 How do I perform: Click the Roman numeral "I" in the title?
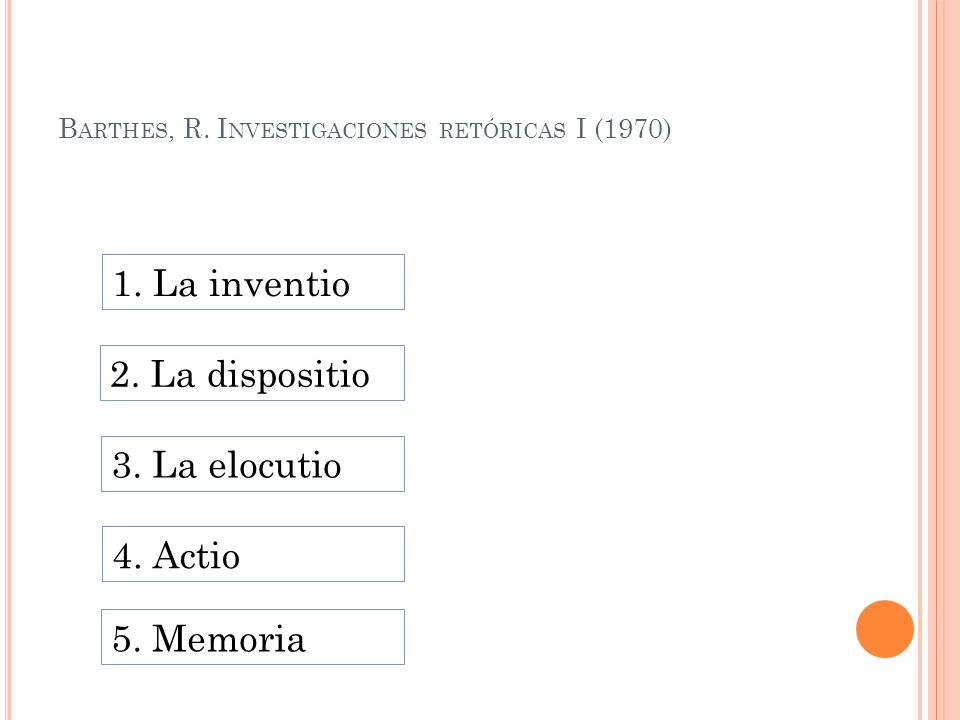tap(580, 129)
